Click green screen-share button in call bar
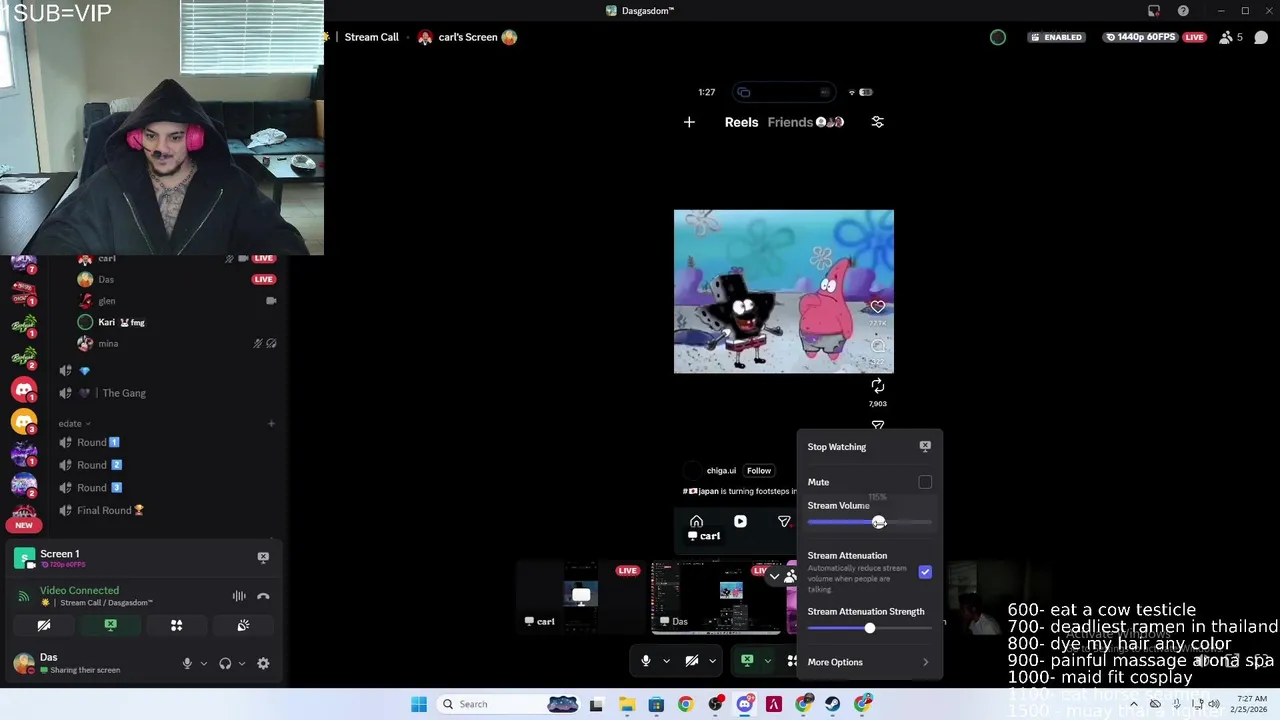Screen dimensions: 1280x720 747,661
